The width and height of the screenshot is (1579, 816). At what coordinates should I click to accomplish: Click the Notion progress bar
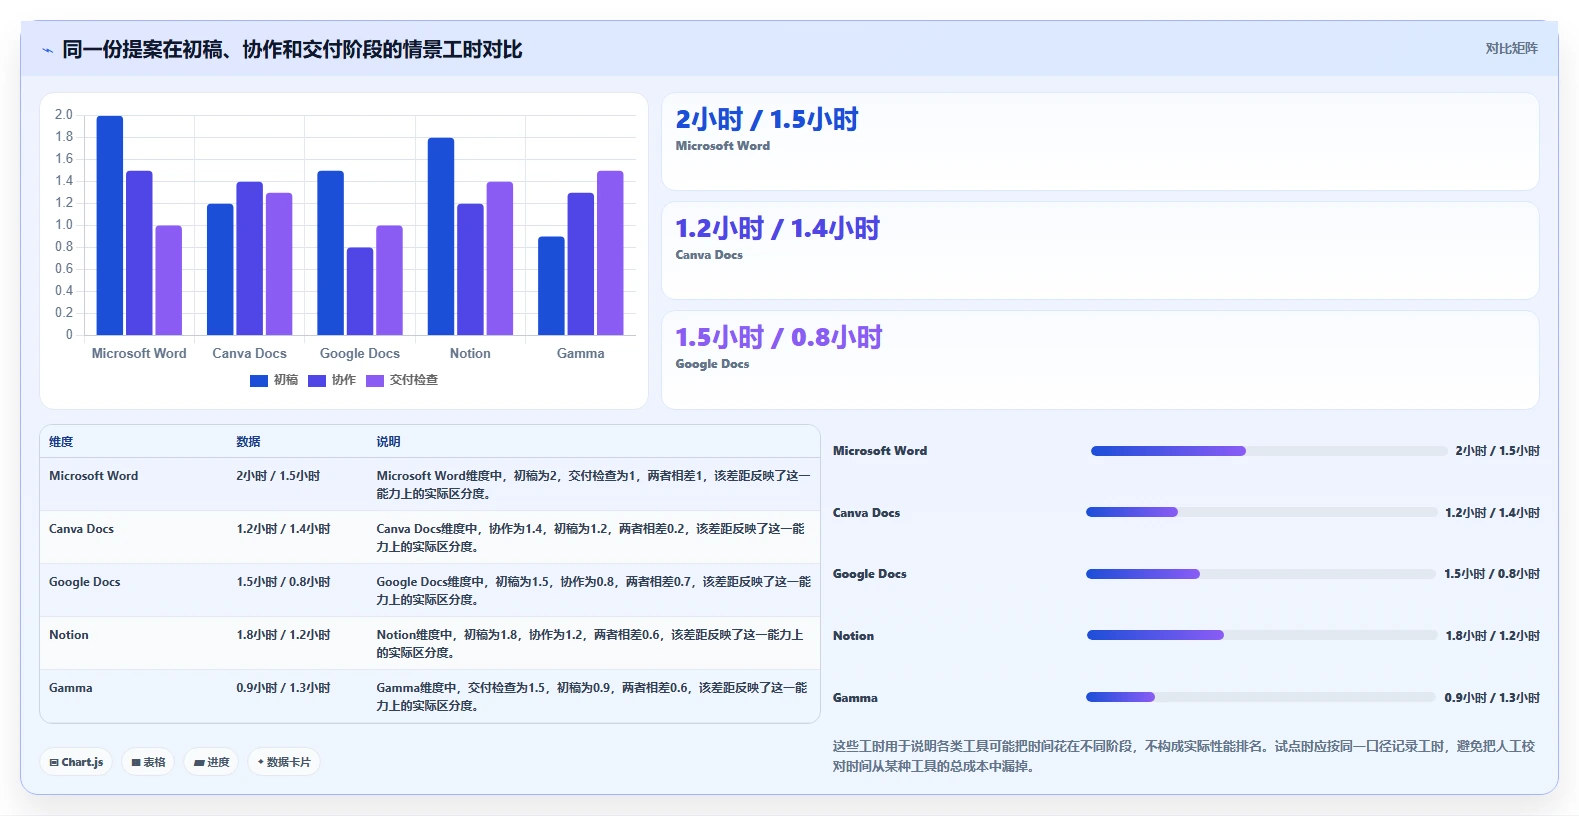(1262, 635)
